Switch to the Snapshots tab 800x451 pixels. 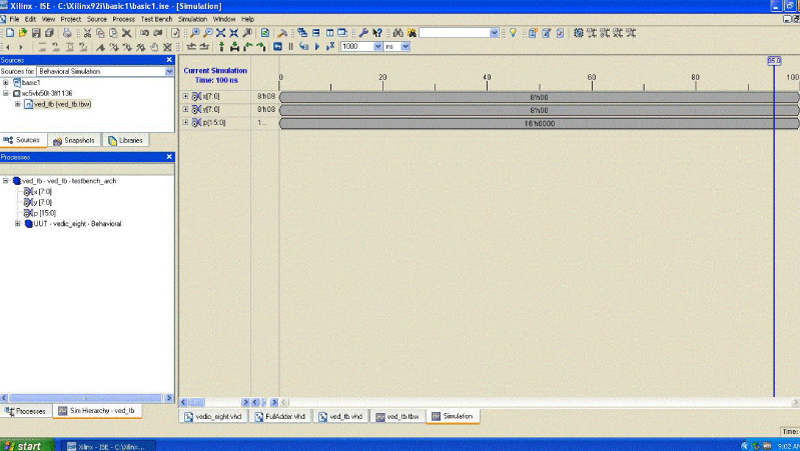(73, 141)
